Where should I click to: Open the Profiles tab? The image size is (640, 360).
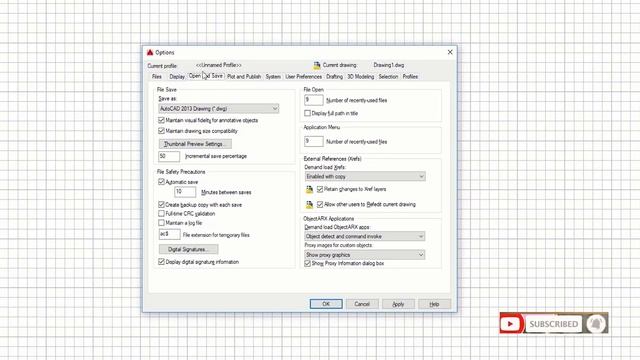pyautogui.click(x=410, y=77)
